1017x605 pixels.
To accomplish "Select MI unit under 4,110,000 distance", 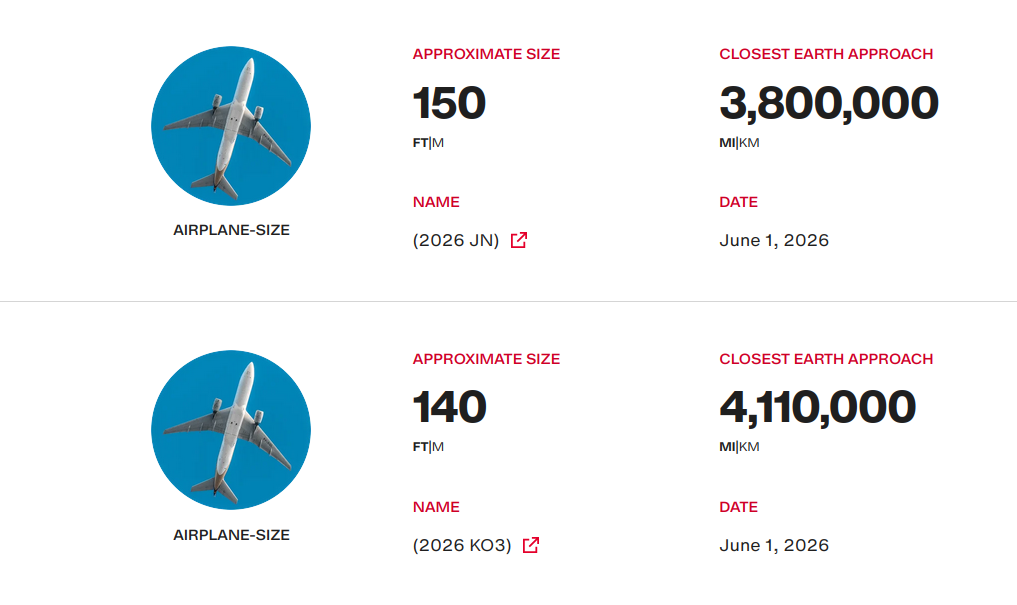I will coord(727,447).
